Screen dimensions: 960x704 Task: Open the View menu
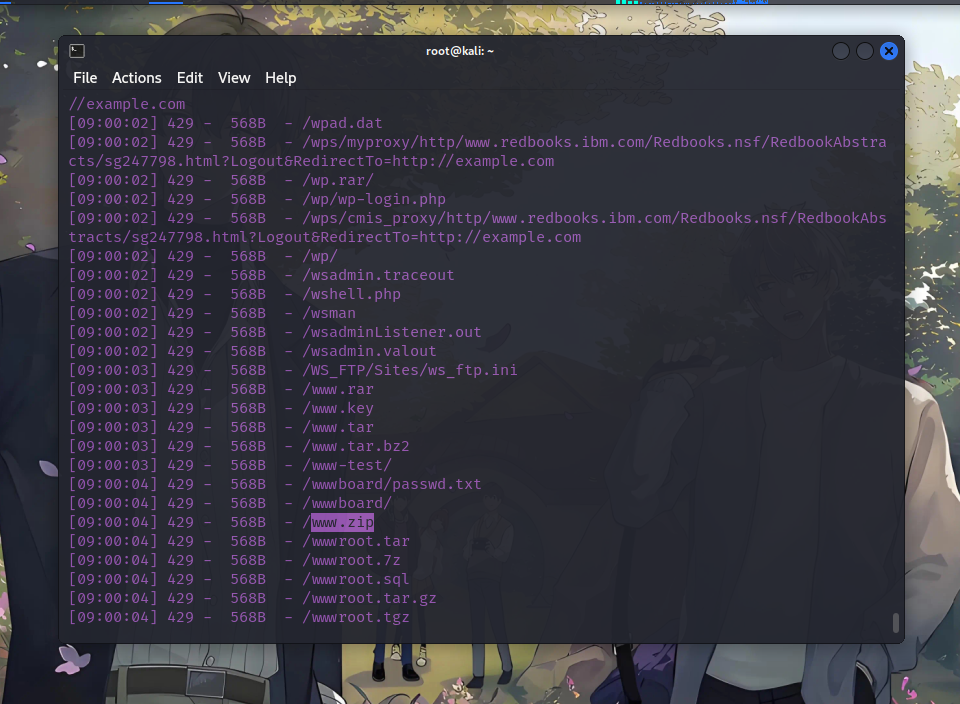click(x=234, y=78)
